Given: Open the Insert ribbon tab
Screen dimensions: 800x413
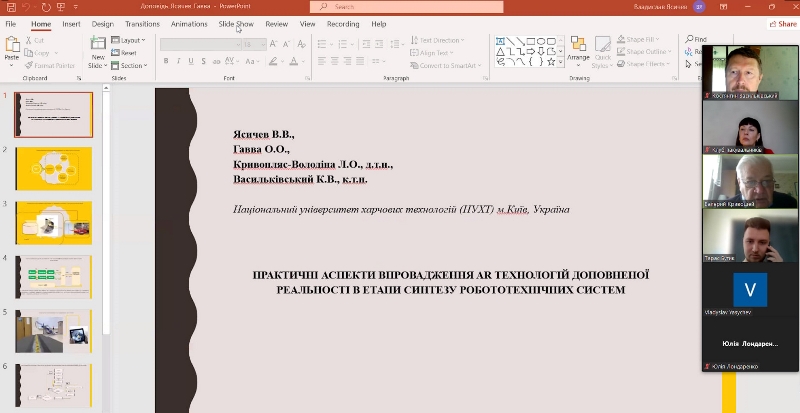Looking at the screenshot, I should pos(71,23).
